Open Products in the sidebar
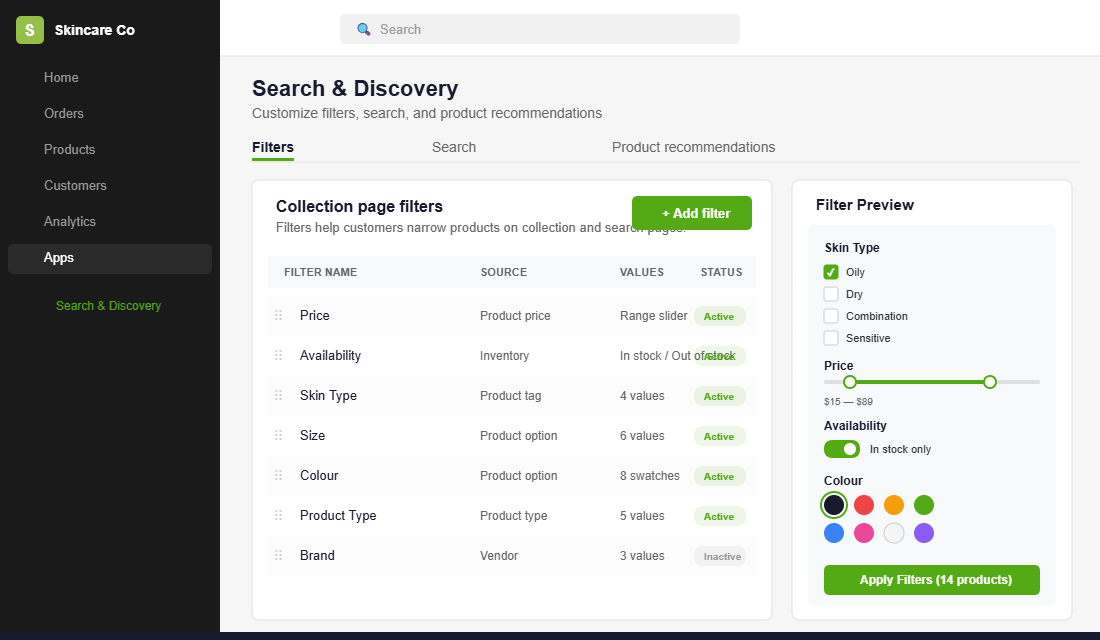The height and width of the screenshot is (640, 1100). pos(69,149)
